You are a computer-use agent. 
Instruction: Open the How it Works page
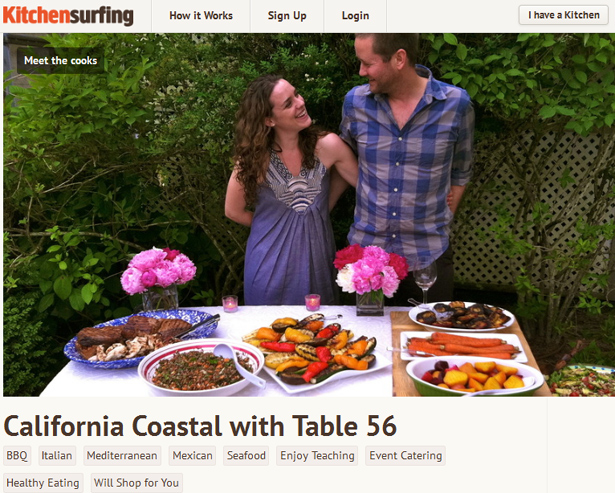pyautogui.click(x=201, y=16)
